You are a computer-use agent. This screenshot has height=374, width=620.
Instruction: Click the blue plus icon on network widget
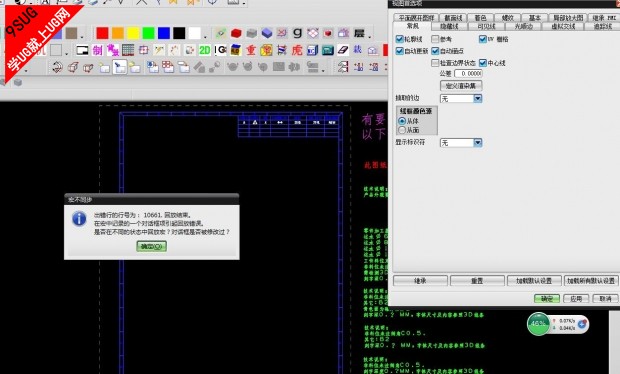(x=582, y=324)
